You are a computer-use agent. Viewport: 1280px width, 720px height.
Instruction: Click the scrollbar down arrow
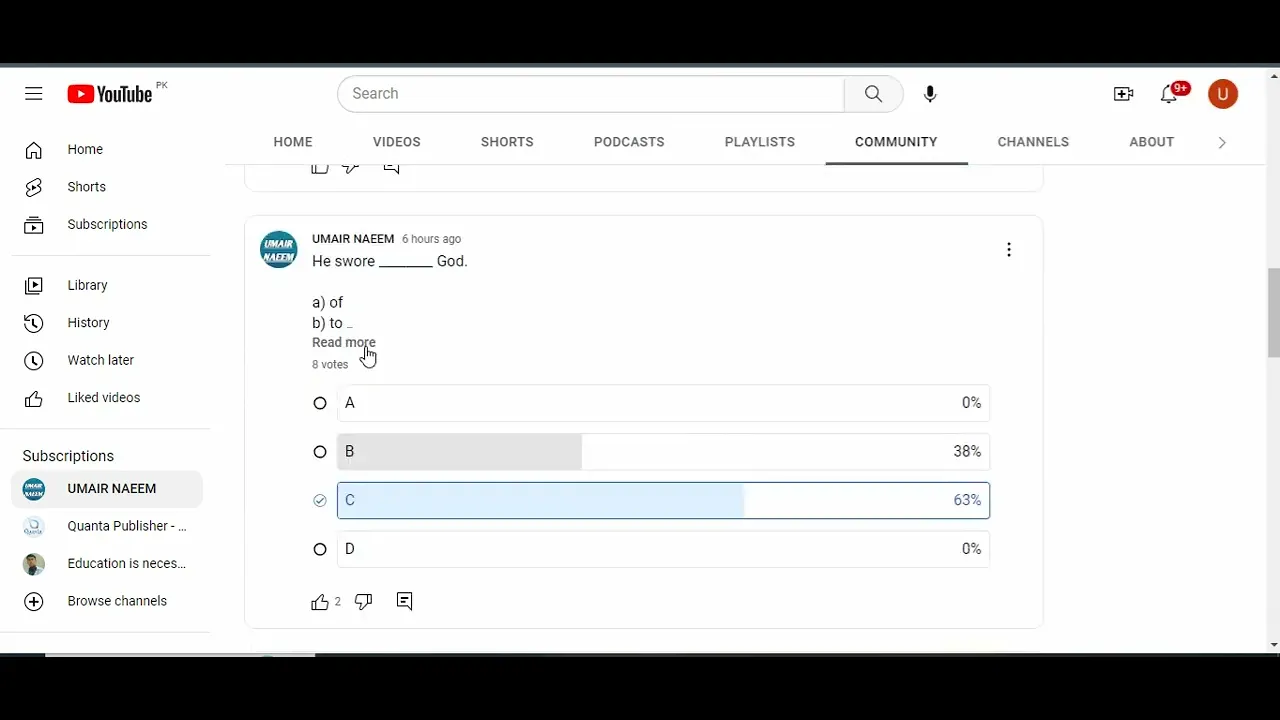pos(1273,645)
